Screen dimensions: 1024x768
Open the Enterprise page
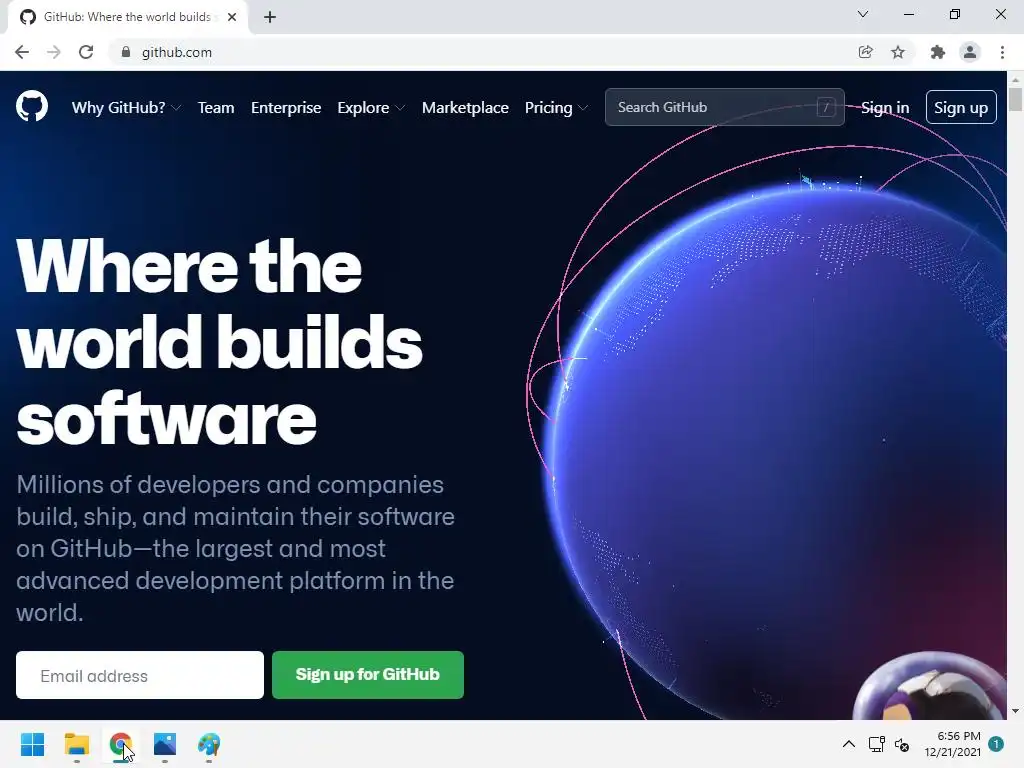click(x=286, y=108)
